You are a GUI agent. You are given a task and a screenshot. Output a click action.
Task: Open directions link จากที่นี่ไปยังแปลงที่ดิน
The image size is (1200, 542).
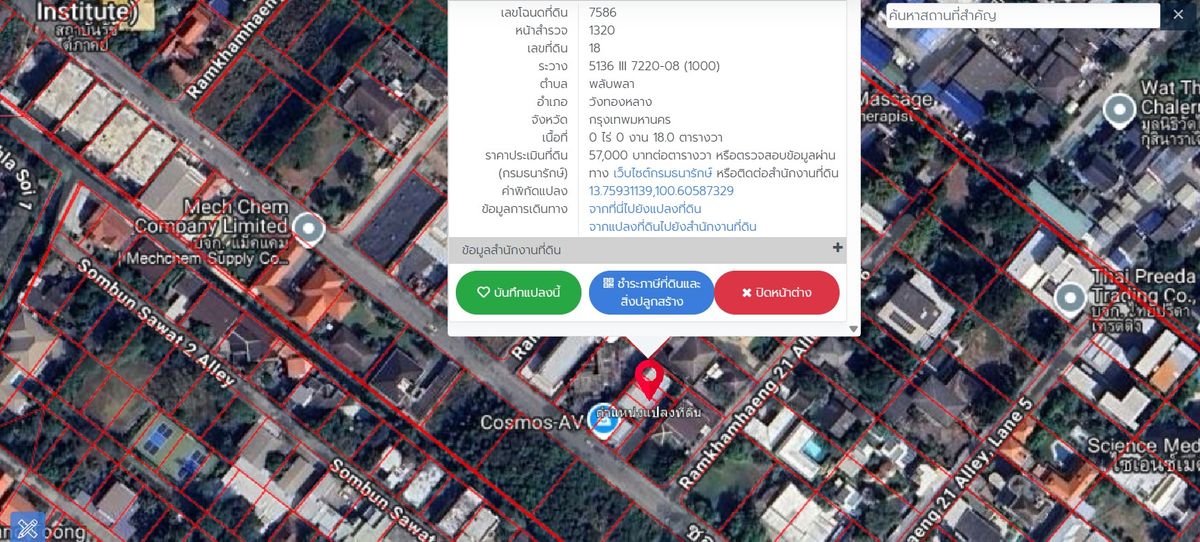point(644,208)
